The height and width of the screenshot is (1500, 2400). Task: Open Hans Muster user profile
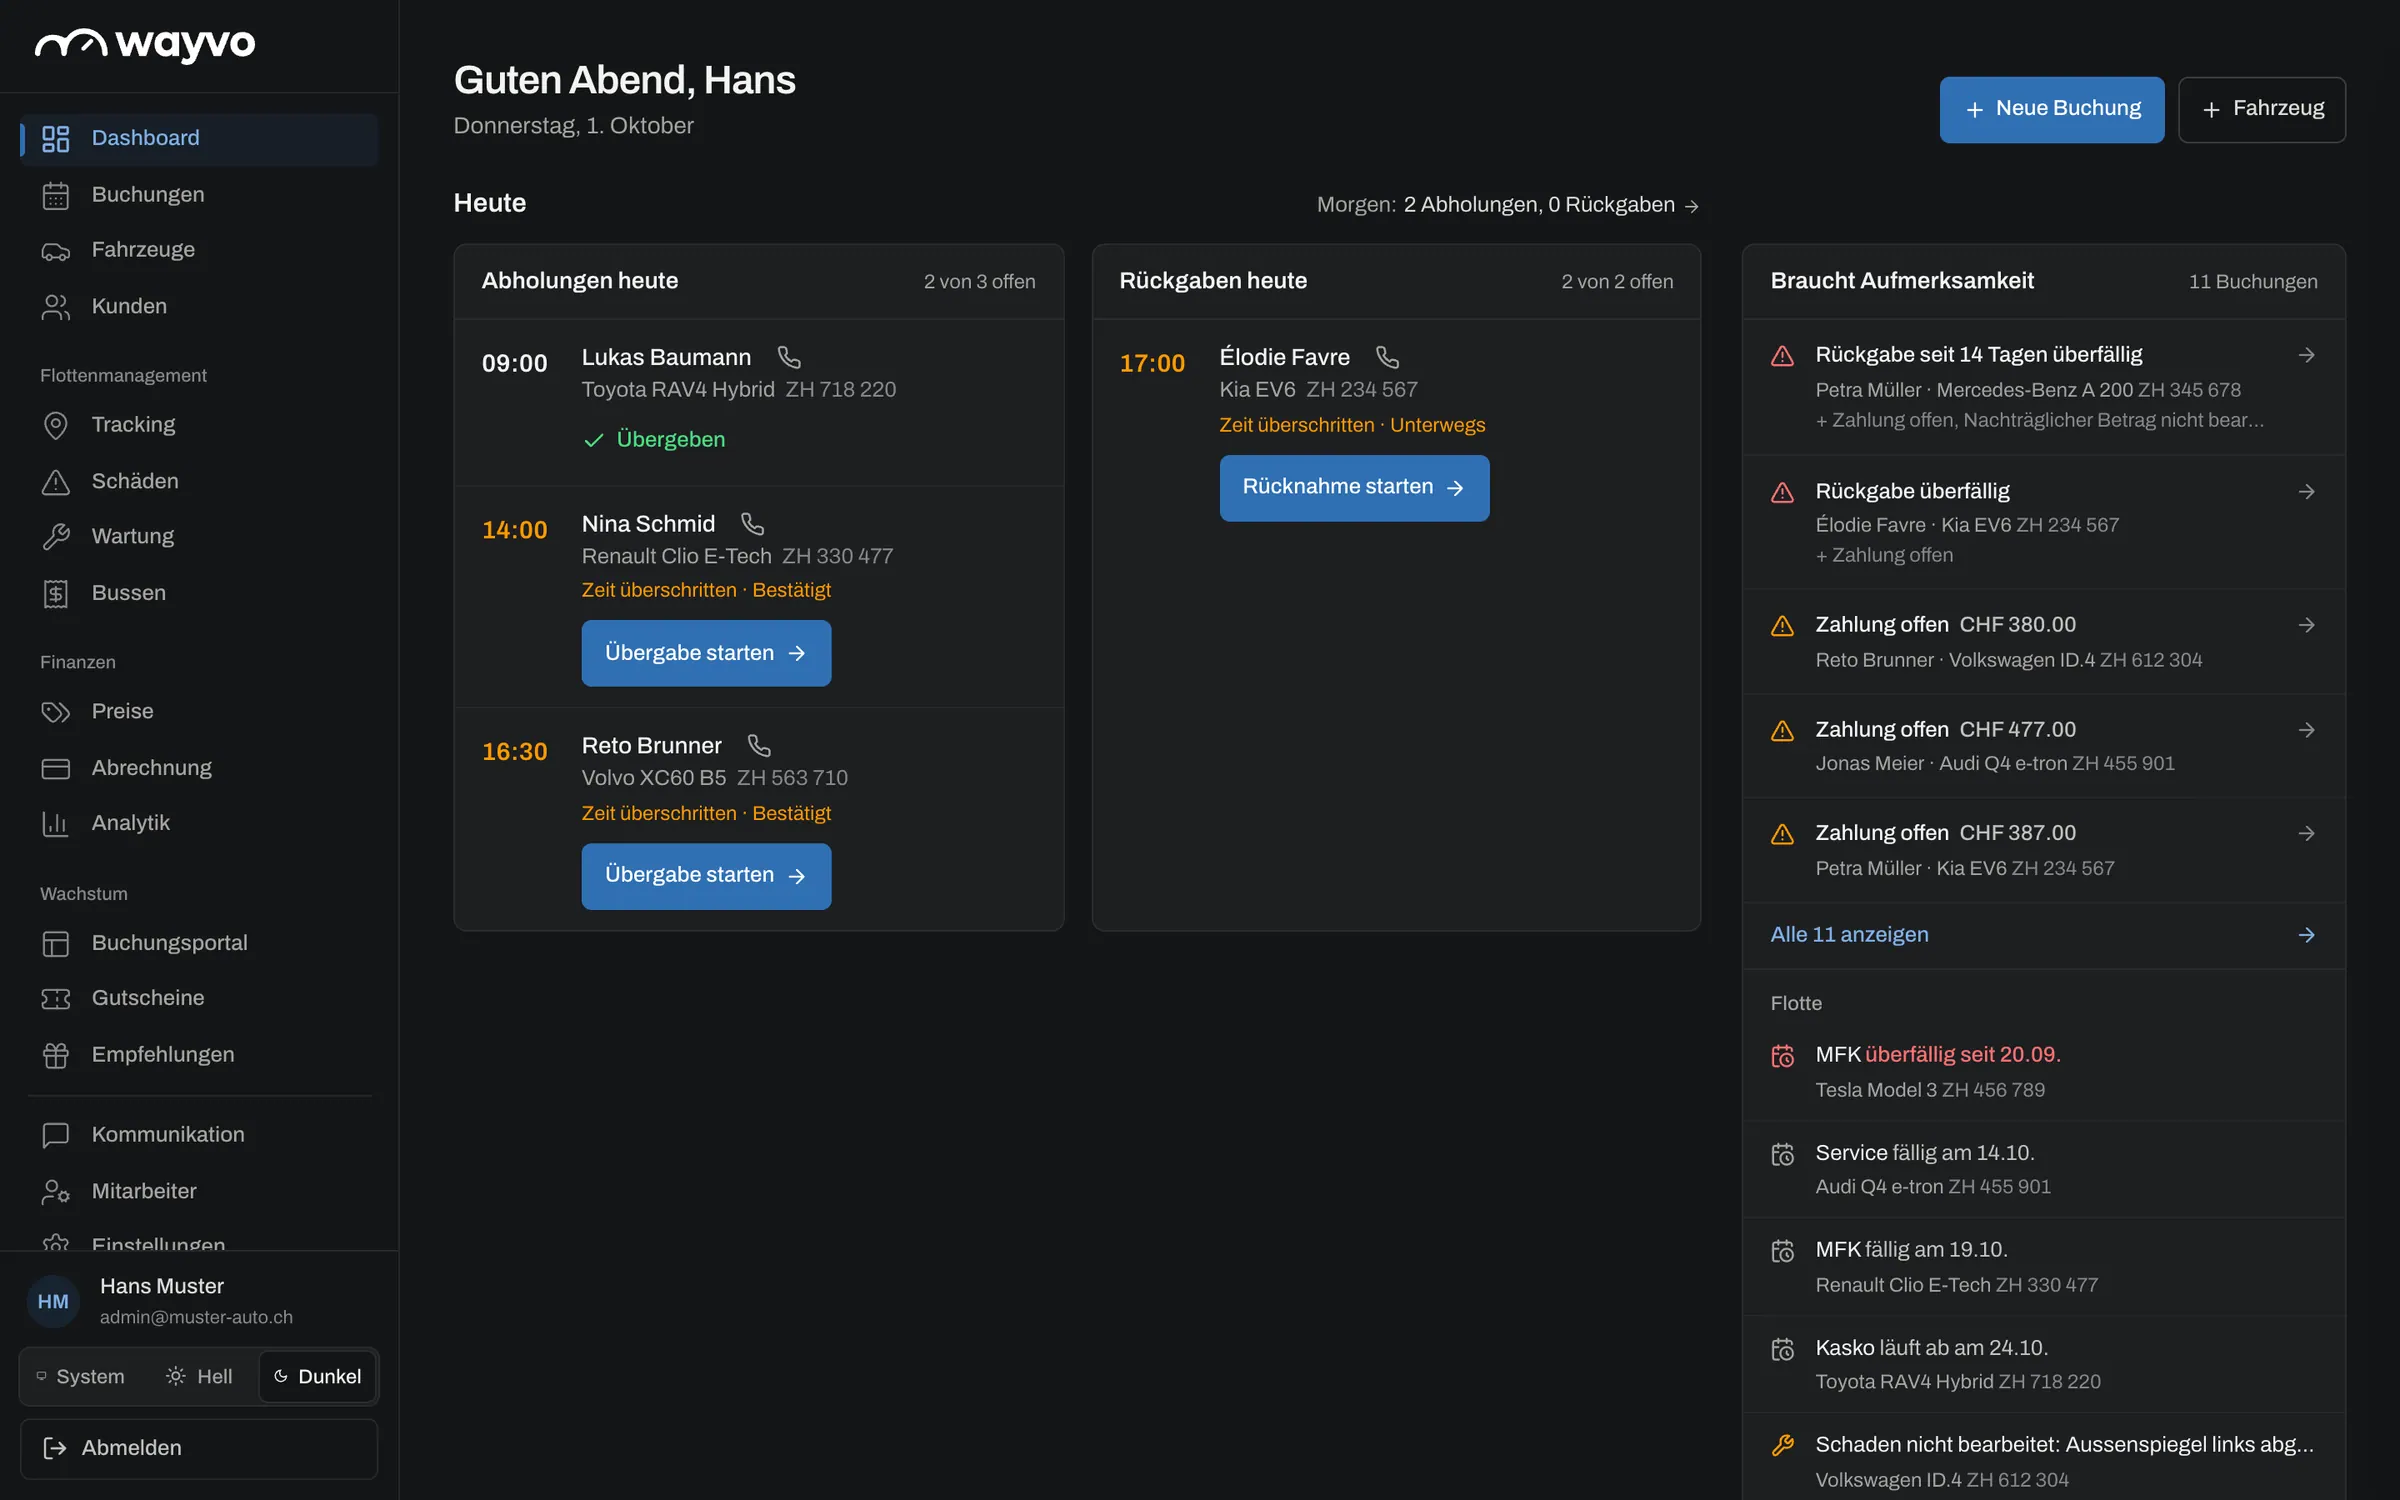pyautogui.click(x=199, y=1301)
